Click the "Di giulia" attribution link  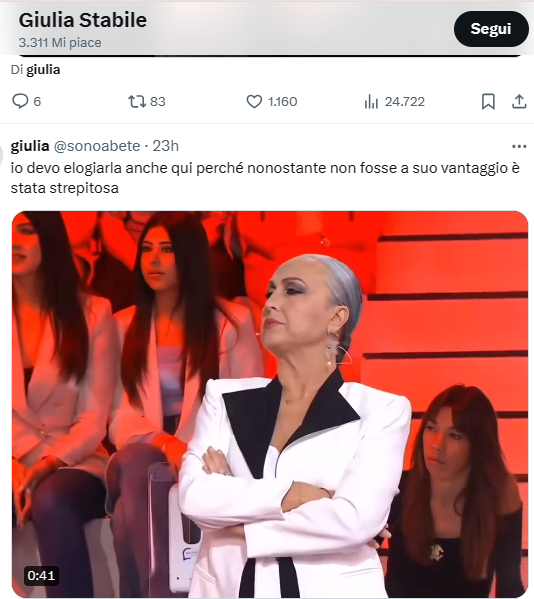[36, 70]
